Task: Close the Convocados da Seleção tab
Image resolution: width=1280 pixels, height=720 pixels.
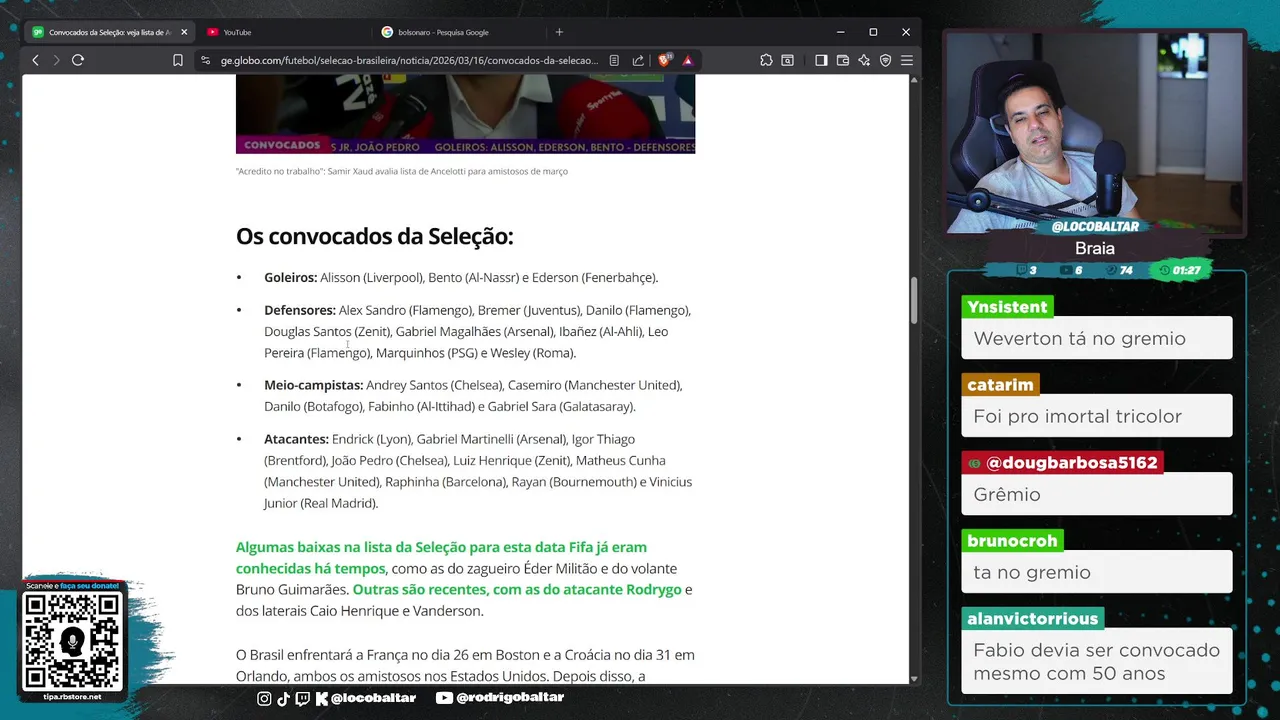Action: (184, 32)
